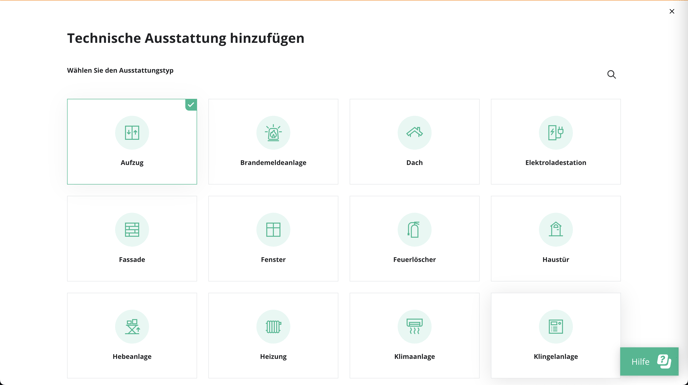Click the Haustür card label
The width and height of the screenshot is (688, 385).
point(555,259)
